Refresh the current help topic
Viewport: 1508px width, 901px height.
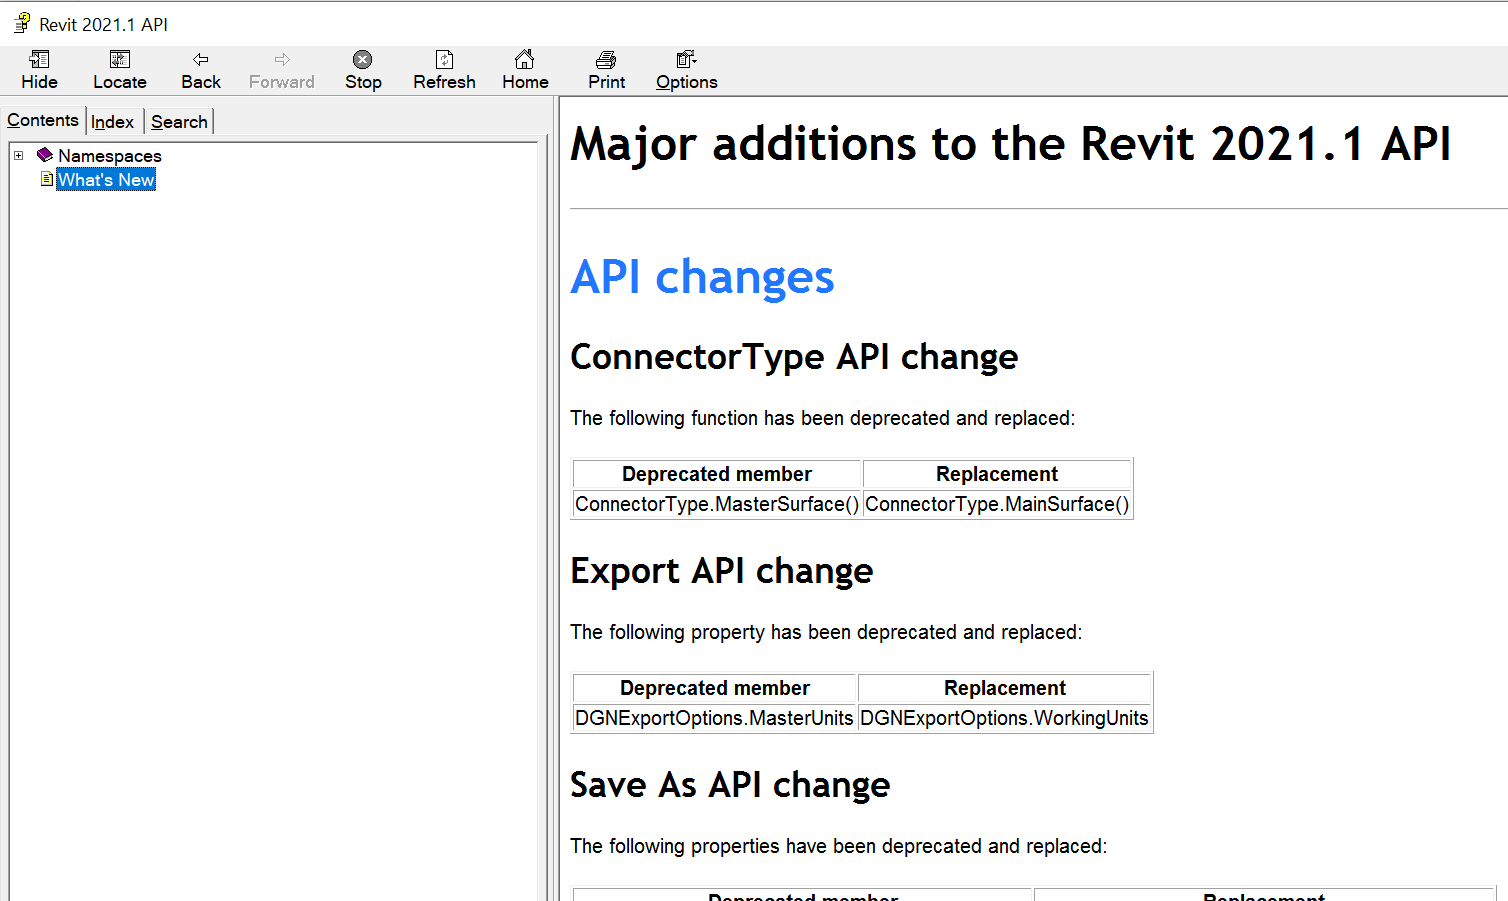(444, 68)
